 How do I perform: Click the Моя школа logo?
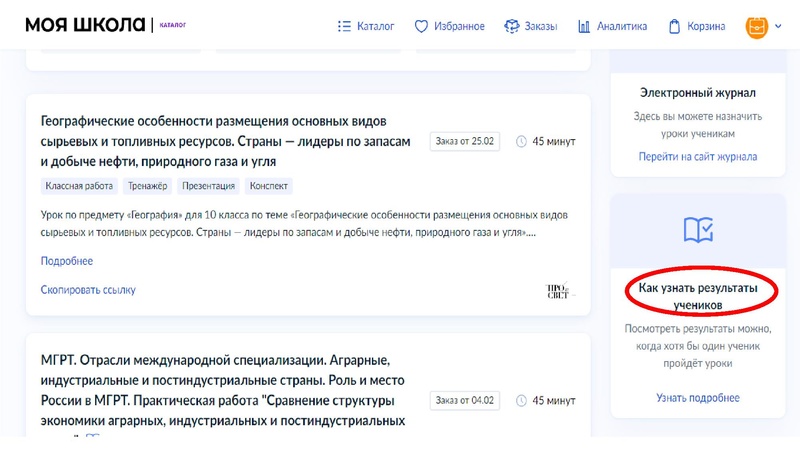[85, 24]
